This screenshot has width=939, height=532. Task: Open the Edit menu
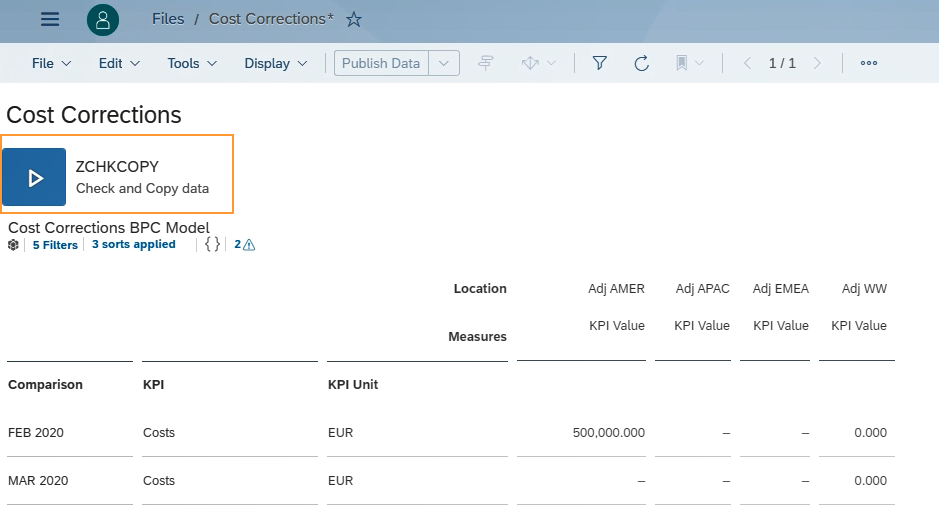(x=119, y=64)
